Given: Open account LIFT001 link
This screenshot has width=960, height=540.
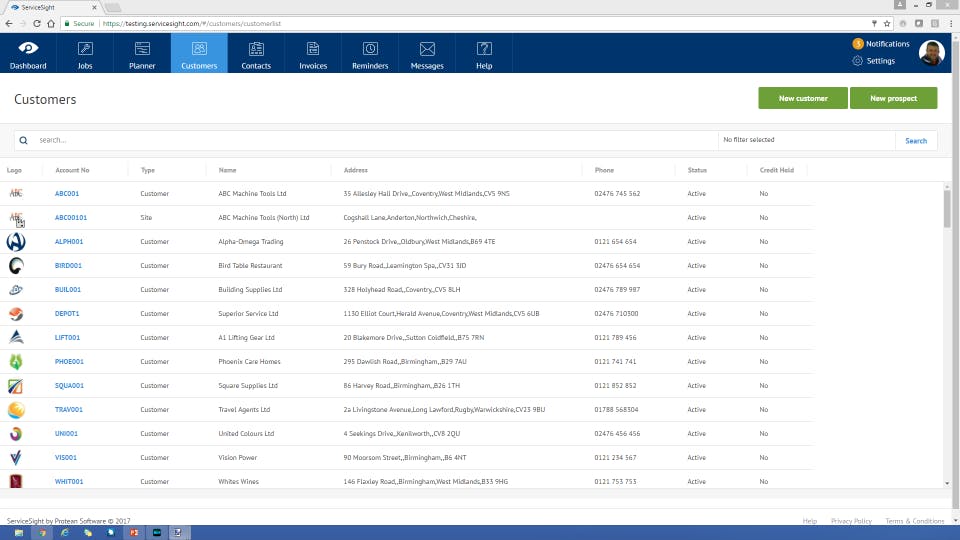Looking at the screenshot, I should coord(67,337).
